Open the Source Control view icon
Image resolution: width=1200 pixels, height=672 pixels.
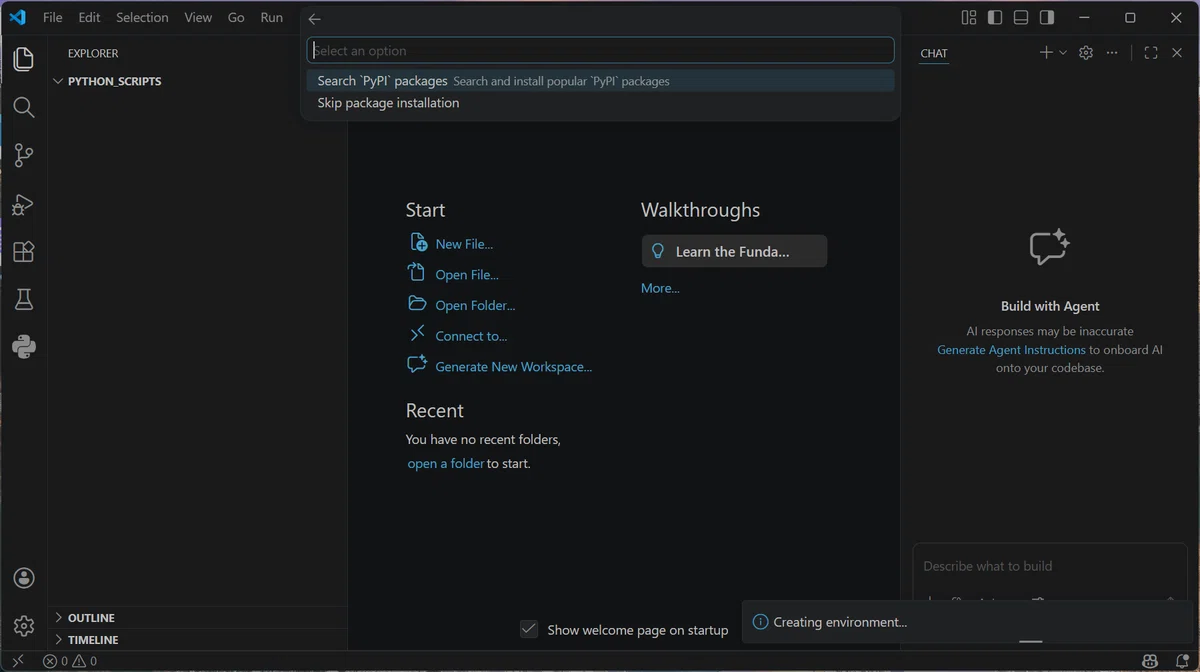coord(24,155)
